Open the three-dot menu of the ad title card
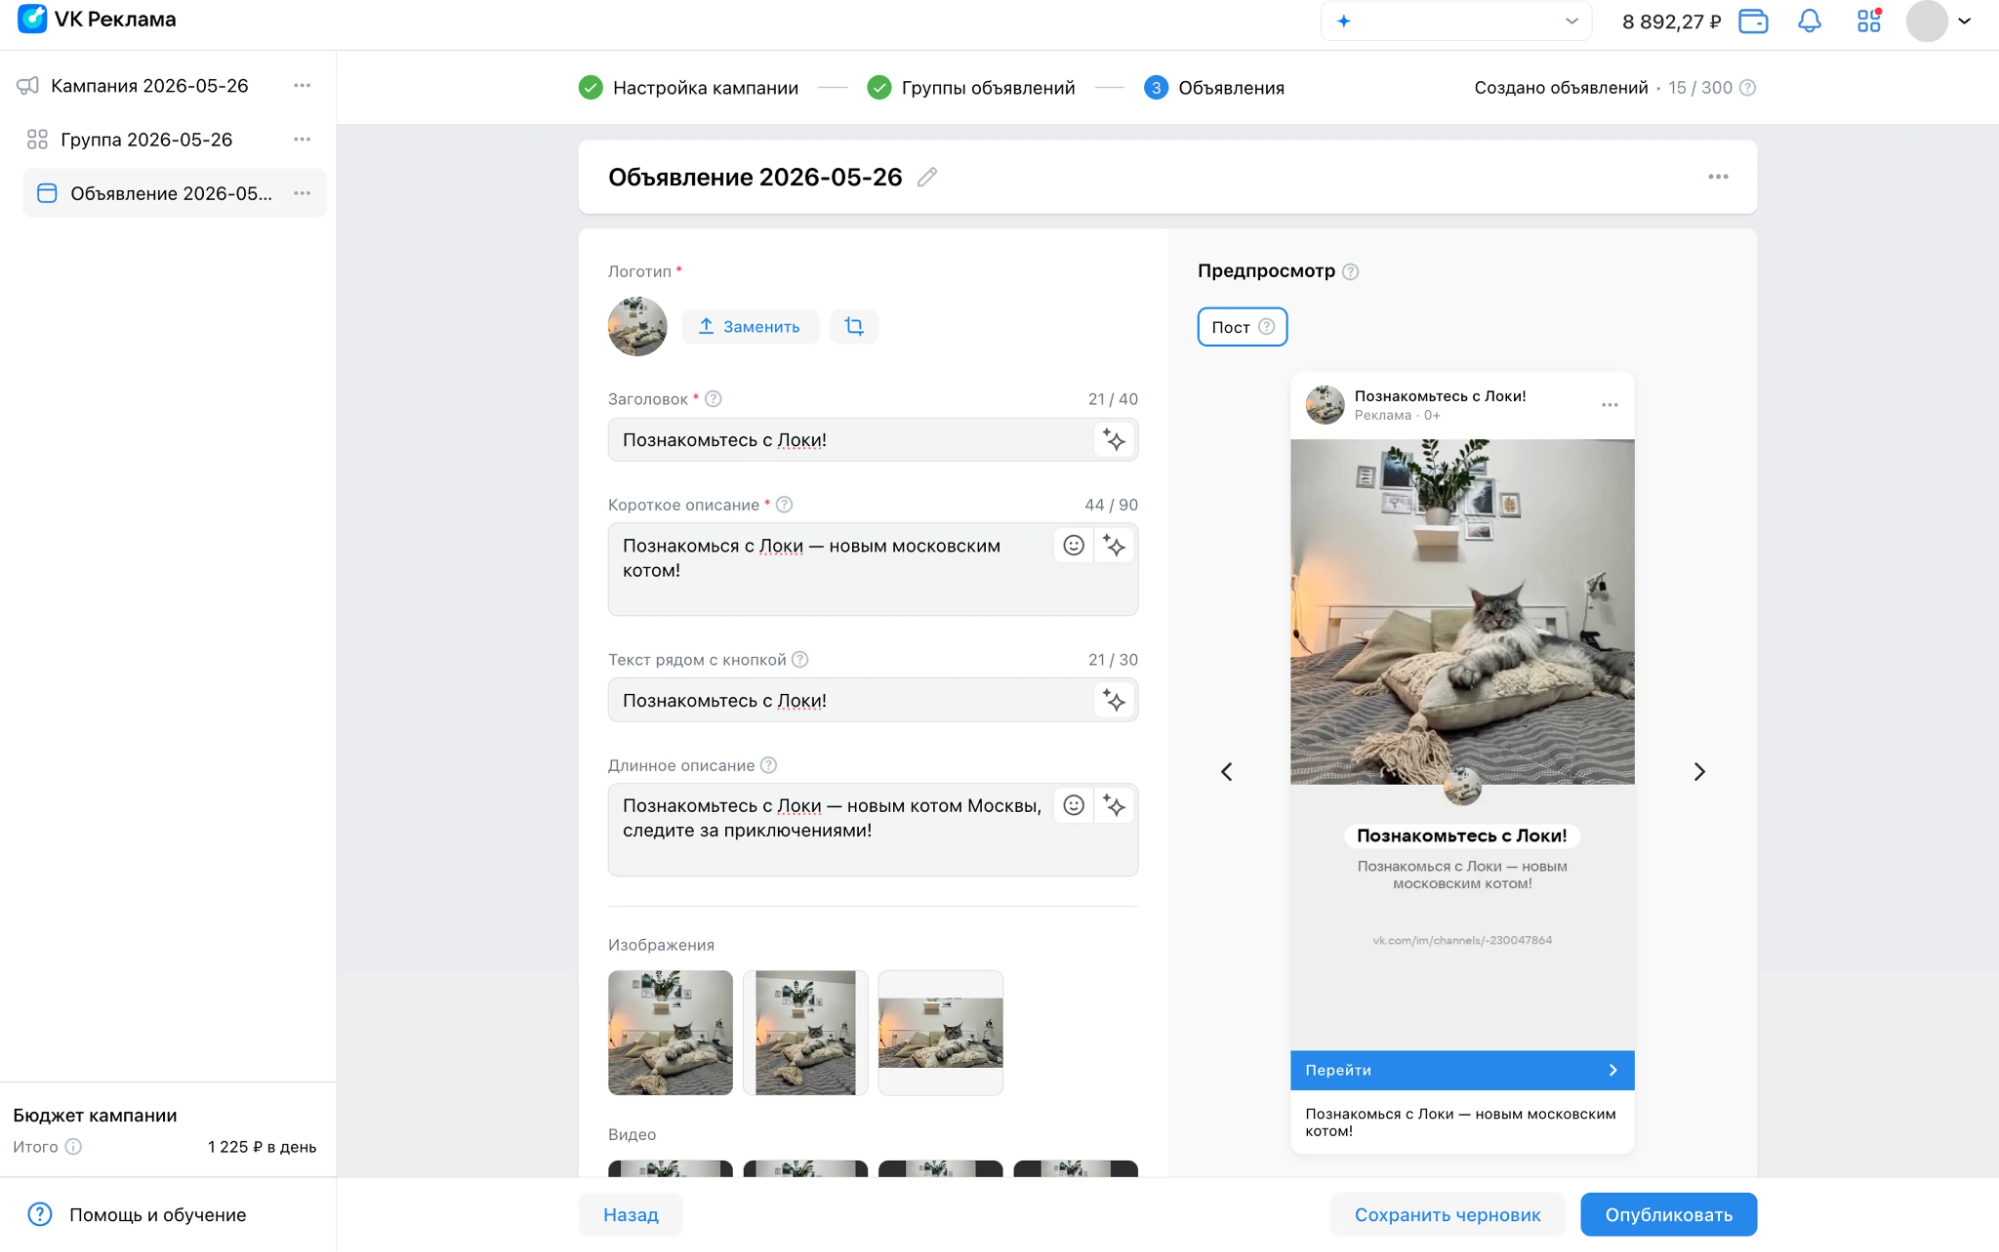Image resolution: width=1999 pixels, height=1252 pixels. (x=1718, y=177)
